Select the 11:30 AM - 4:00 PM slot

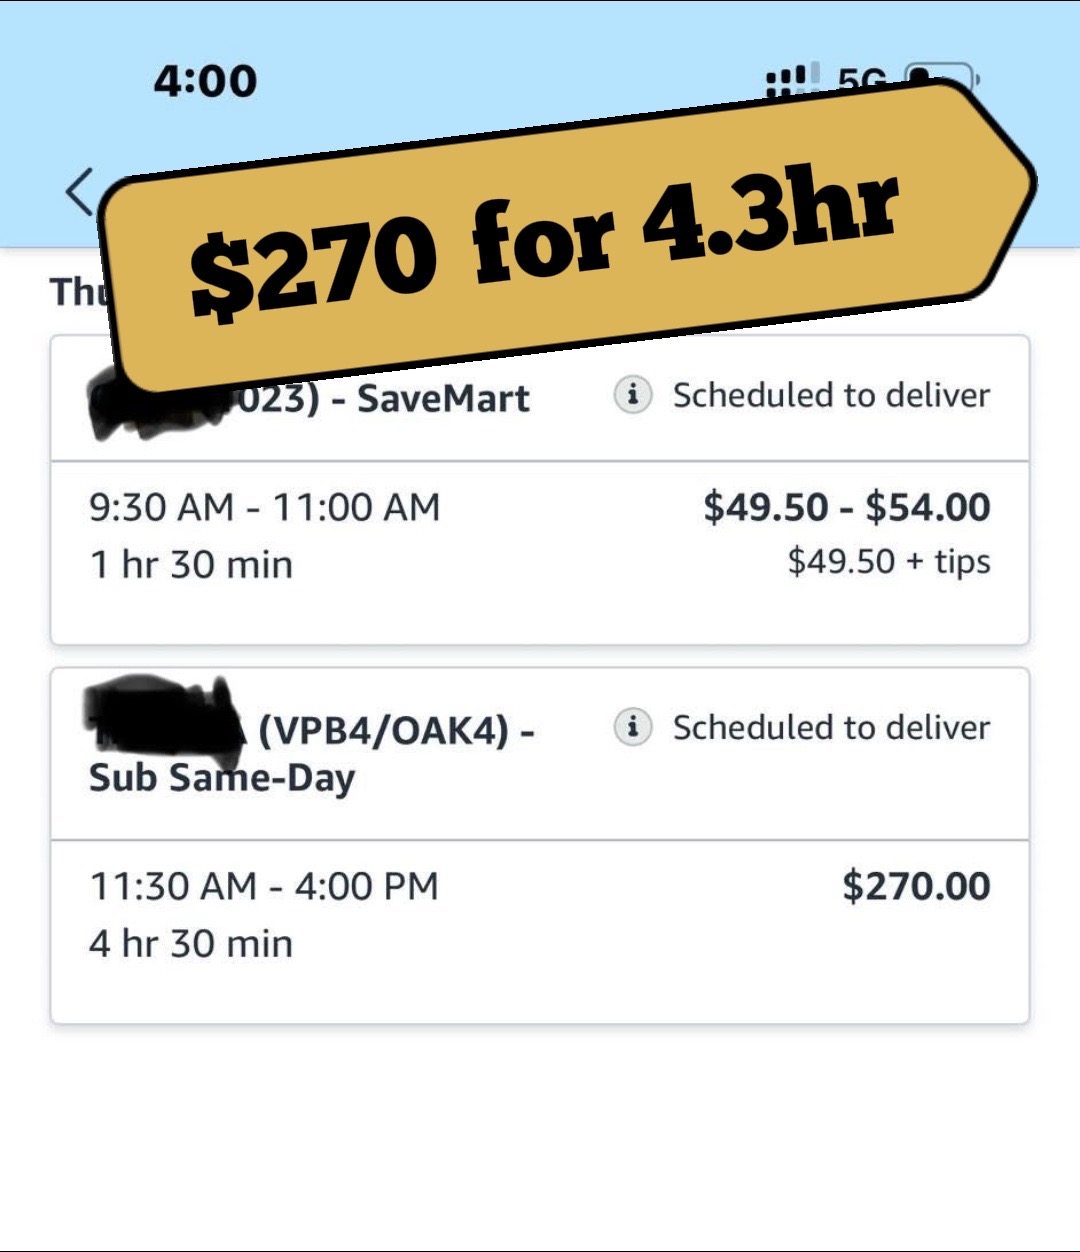264,886
